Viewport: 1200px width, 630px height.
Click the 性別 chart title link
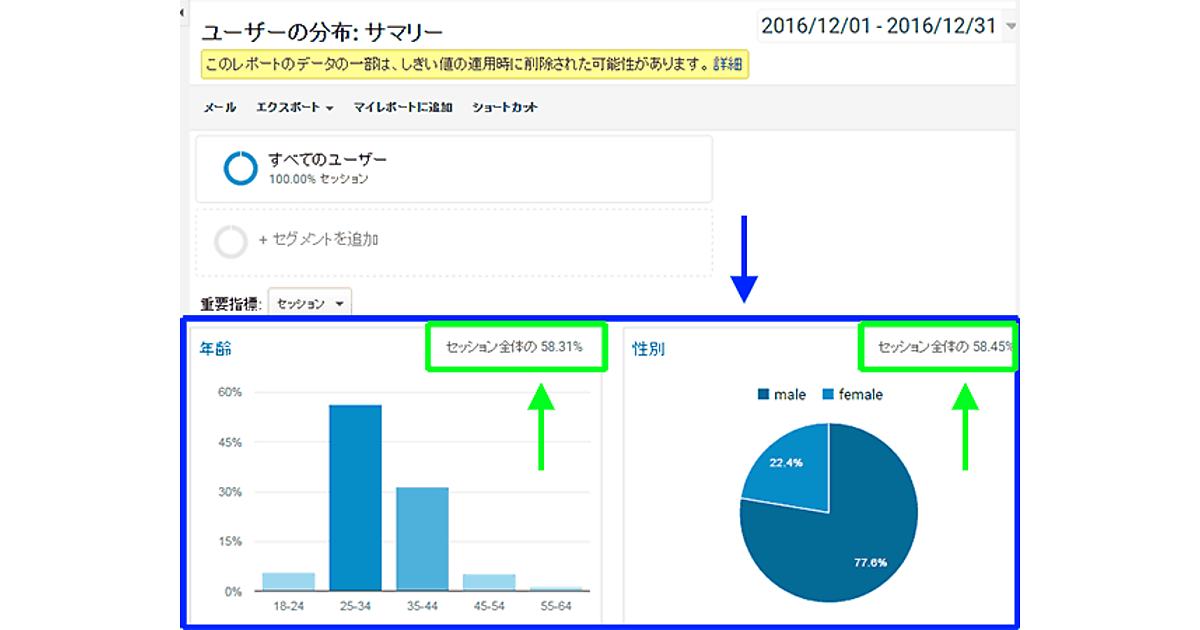[x=648, y=349]
